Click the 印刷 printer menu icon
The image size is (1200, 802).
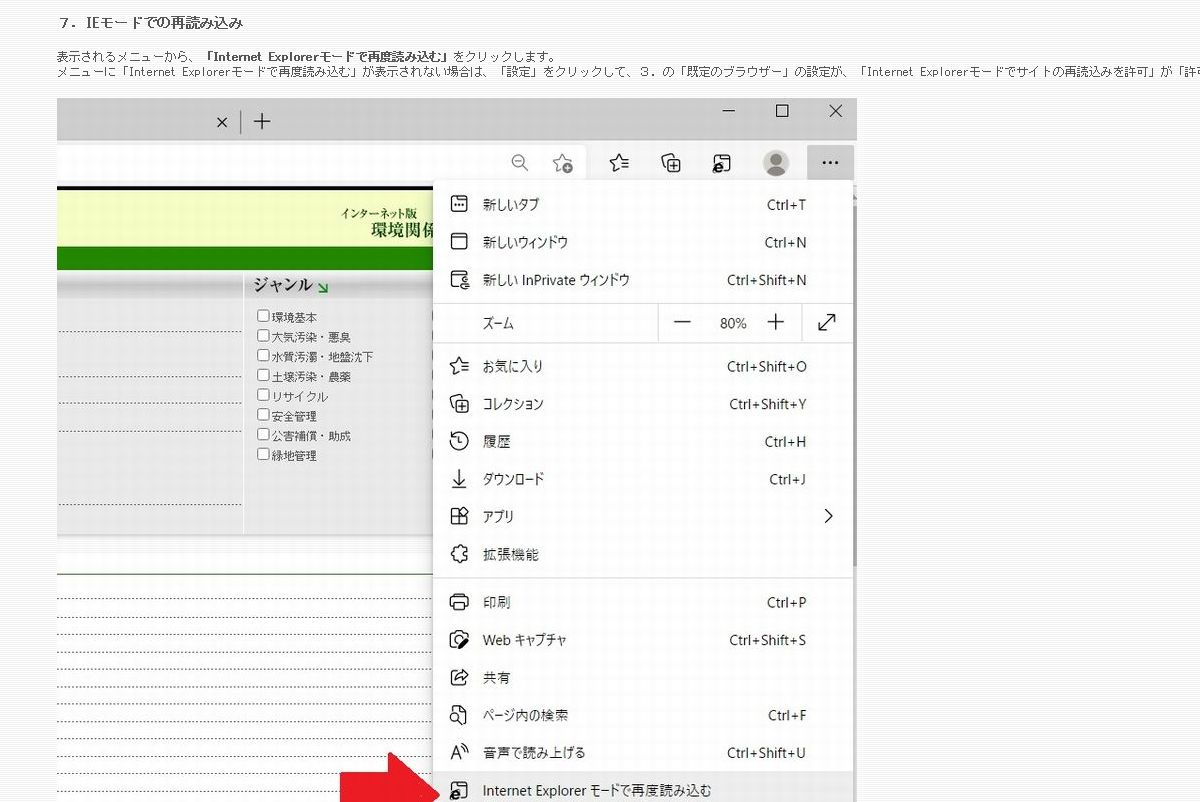tap(459, 602)
